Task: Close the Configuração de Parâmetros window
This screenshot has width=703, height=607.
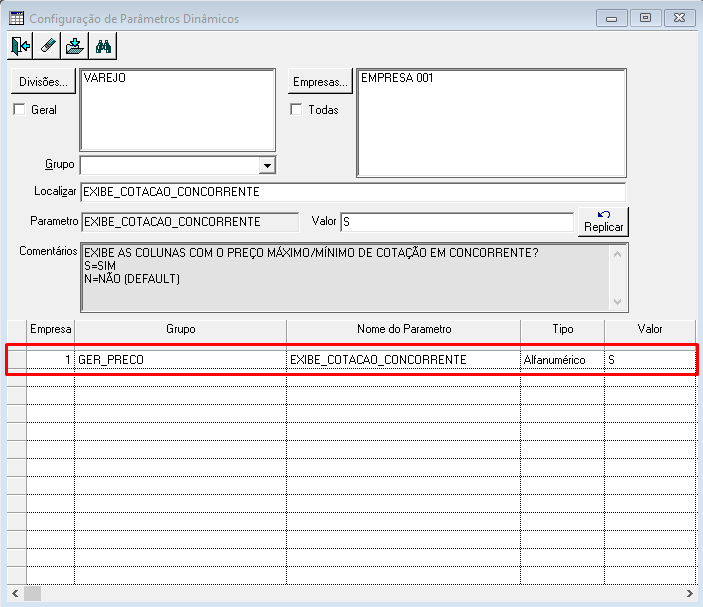Action: tap(679, 18)
